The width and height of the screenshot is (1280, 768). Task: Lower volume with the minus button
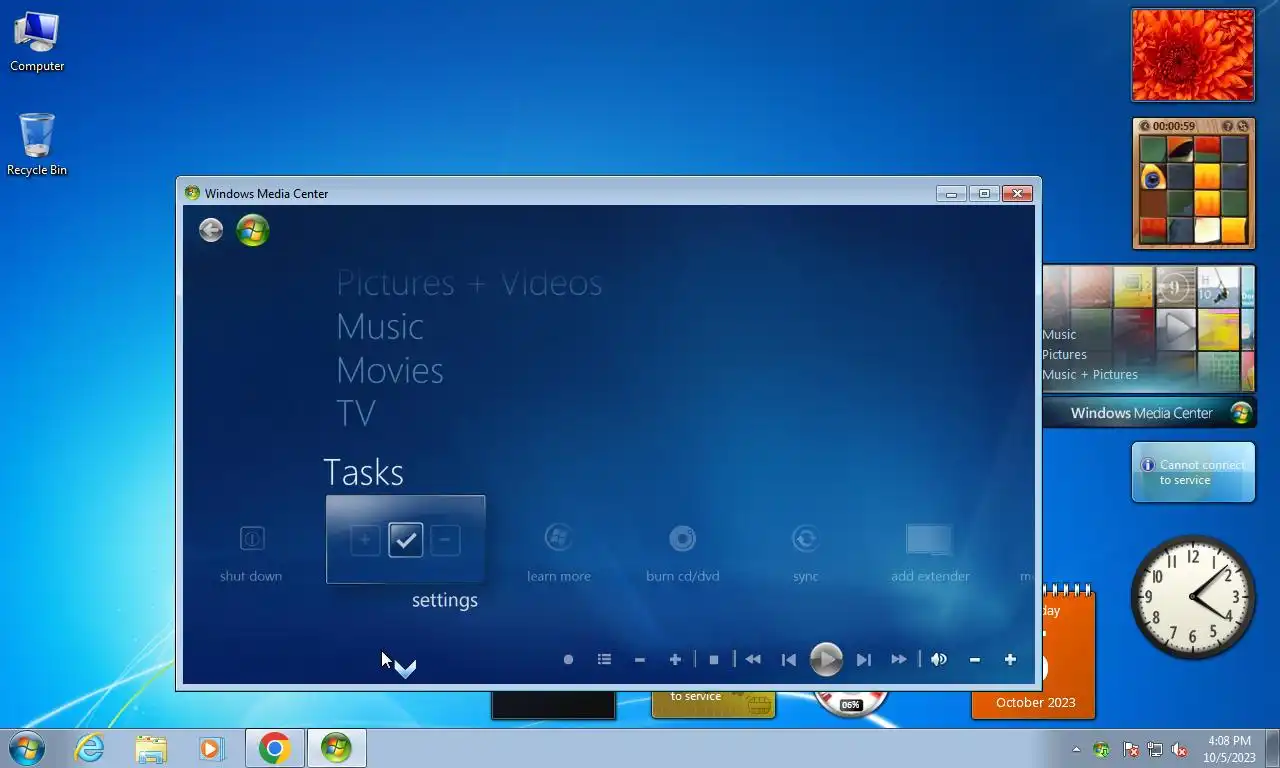tap(975, 660)
